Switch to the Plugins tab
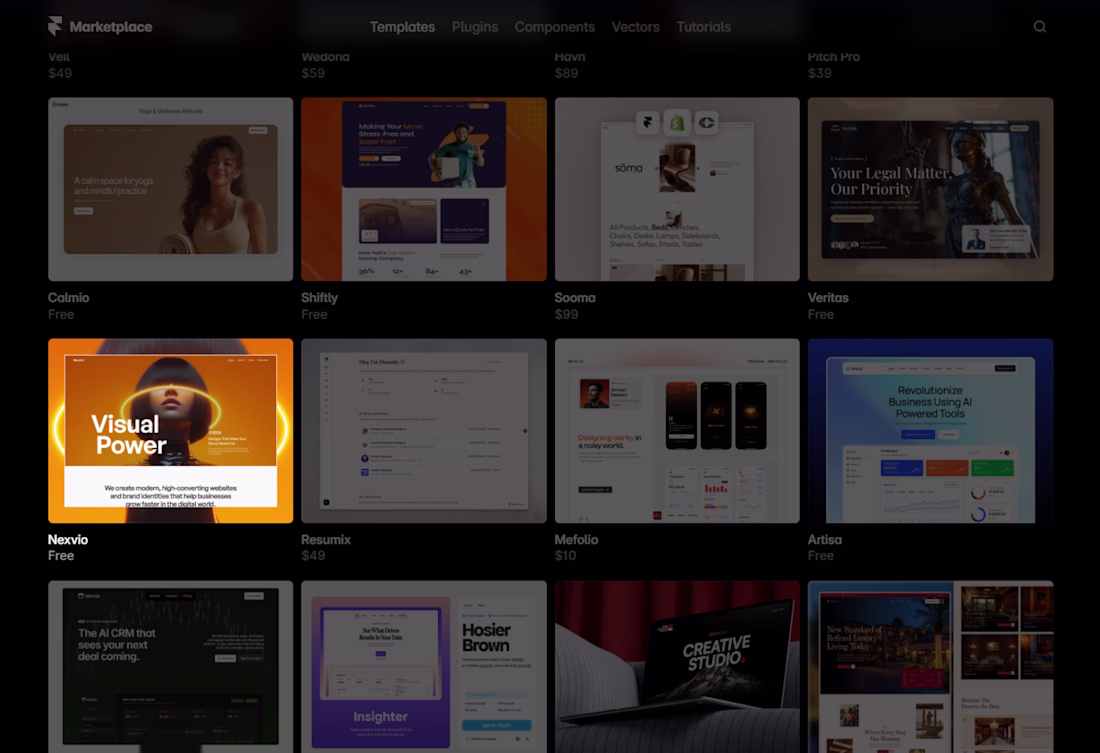1100x753 pixels. 475,27
